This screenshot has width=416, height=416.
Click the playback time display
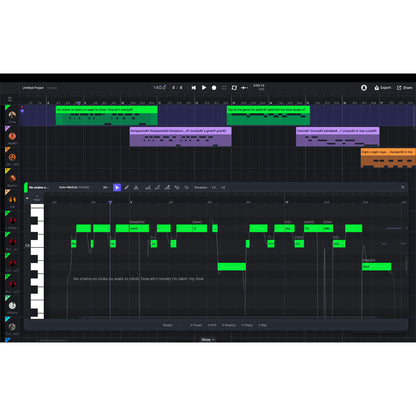coord(259,87)
